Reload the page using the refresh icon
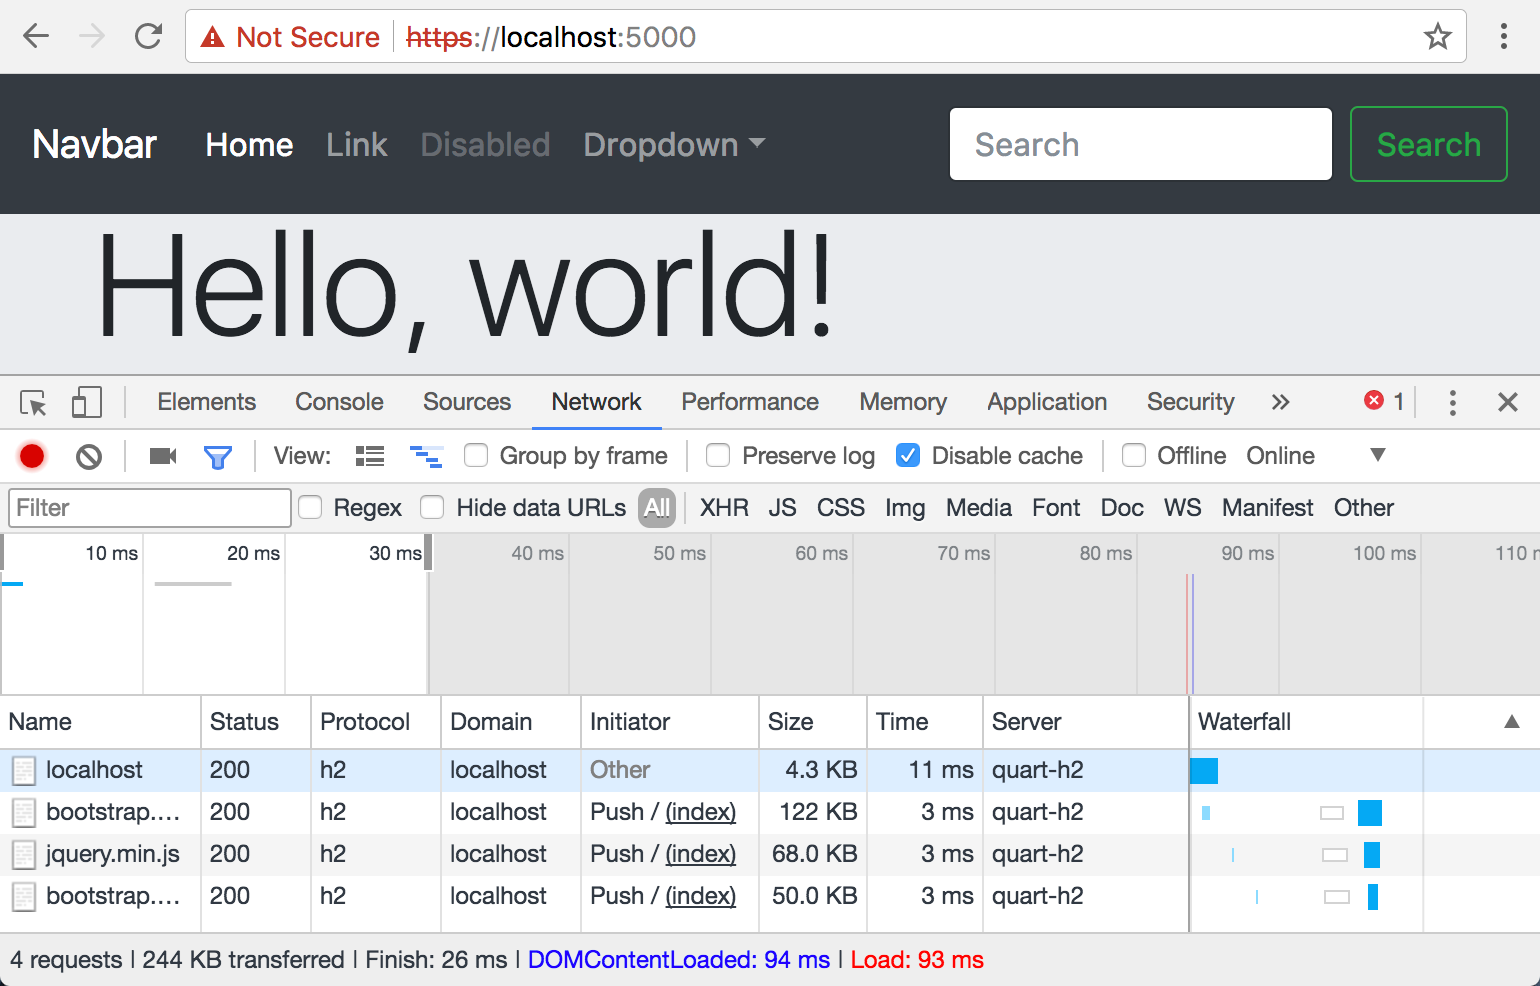Viewport: 1540px width, 986px height. [149, 37]
